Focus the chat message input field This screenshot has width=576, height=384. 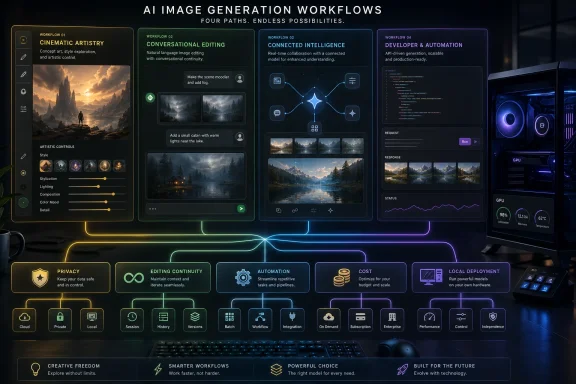191,209
